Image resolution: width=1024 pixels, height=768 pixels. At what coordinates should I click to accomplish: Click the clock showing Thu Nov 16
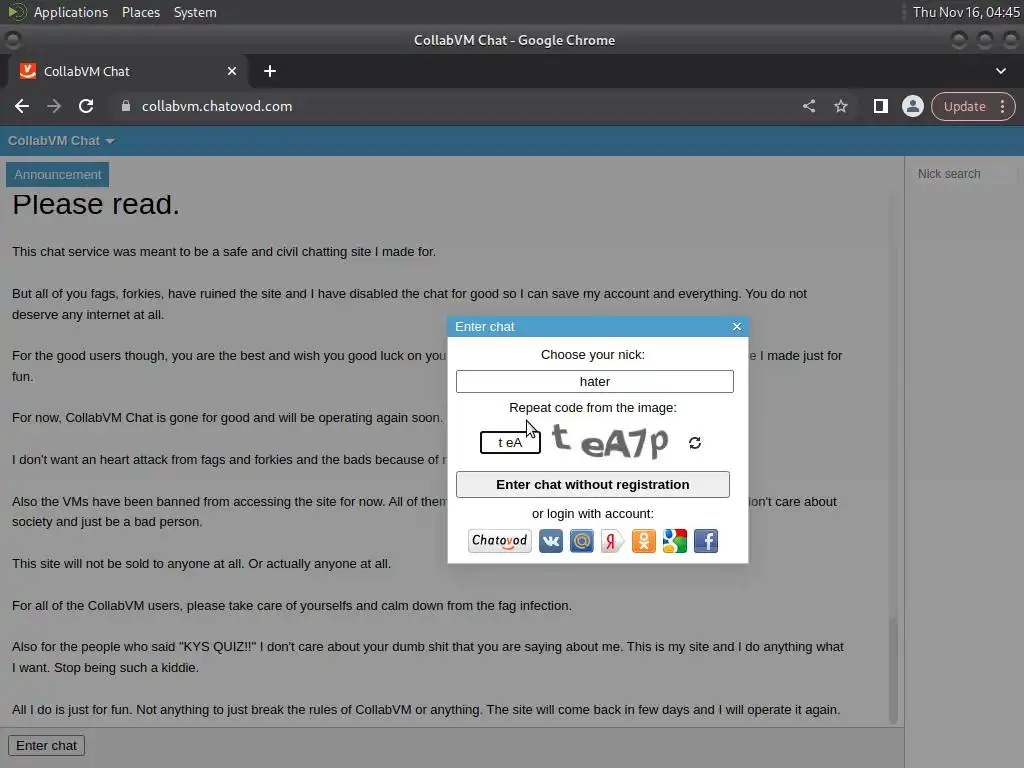(966, 12)
